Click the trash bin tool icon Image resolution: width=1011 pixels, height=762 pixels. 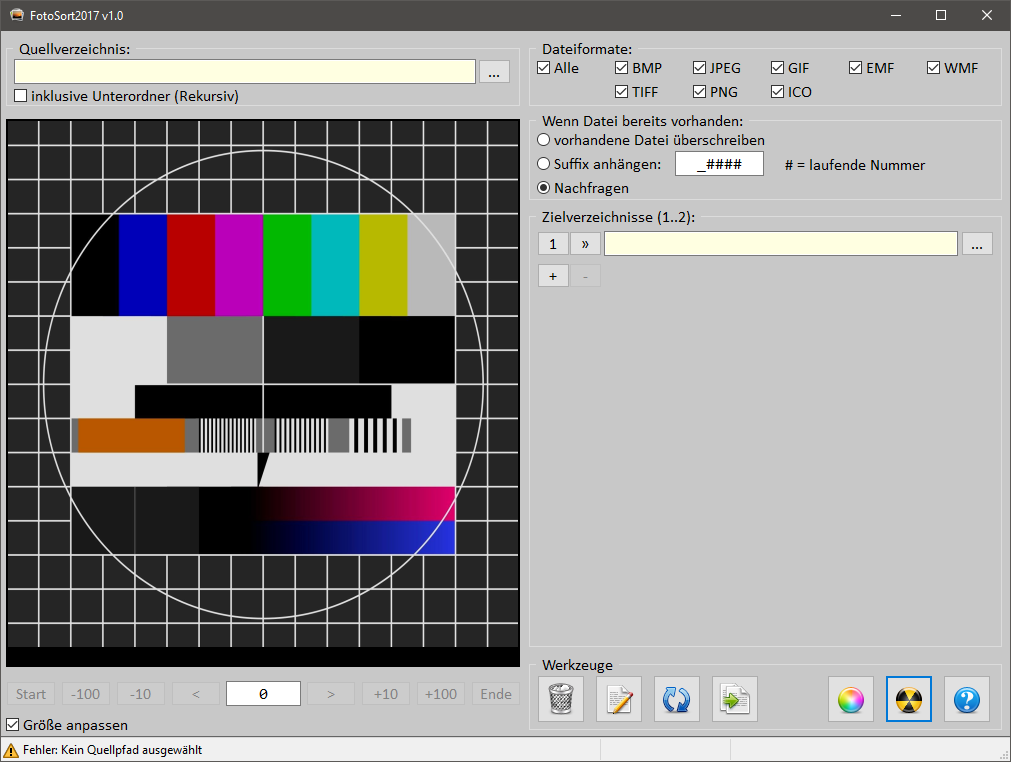click(x=561, y=699)
